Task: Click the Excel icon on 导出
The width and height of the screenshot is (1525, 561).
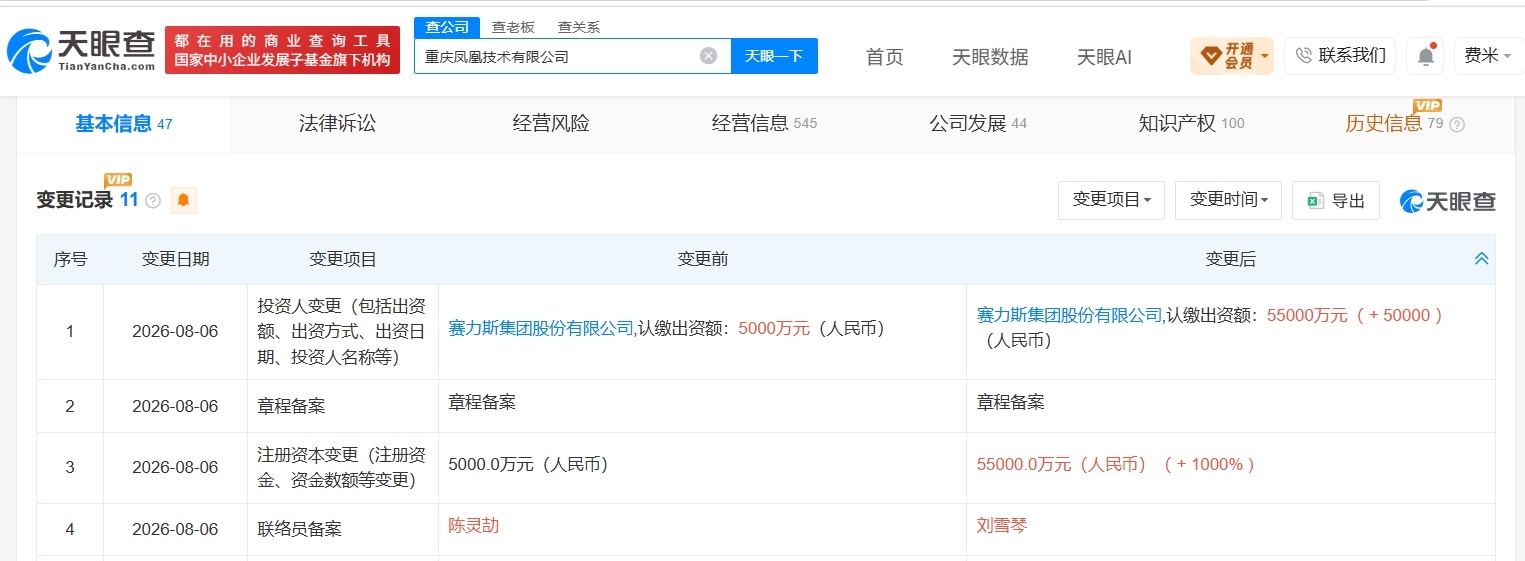Action: [1315, 200]
